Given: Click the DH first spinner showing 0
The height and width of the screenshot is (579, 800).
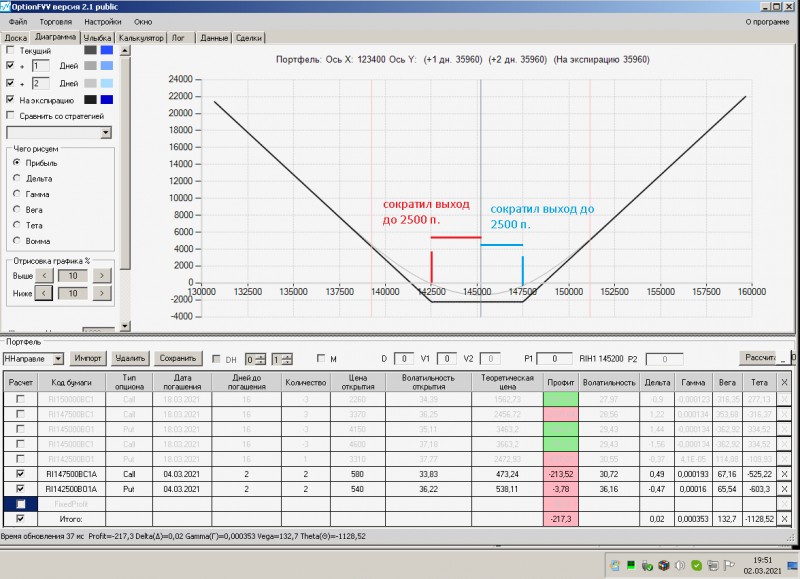Looking at the screenshot, I should point(255,359).
